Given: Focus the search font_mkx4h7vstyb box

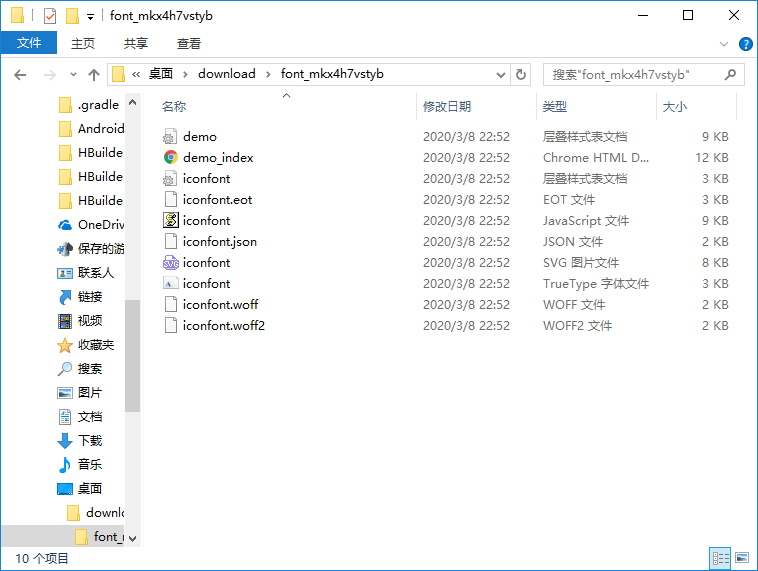Looking at the screenshot, I should [643, 74].
